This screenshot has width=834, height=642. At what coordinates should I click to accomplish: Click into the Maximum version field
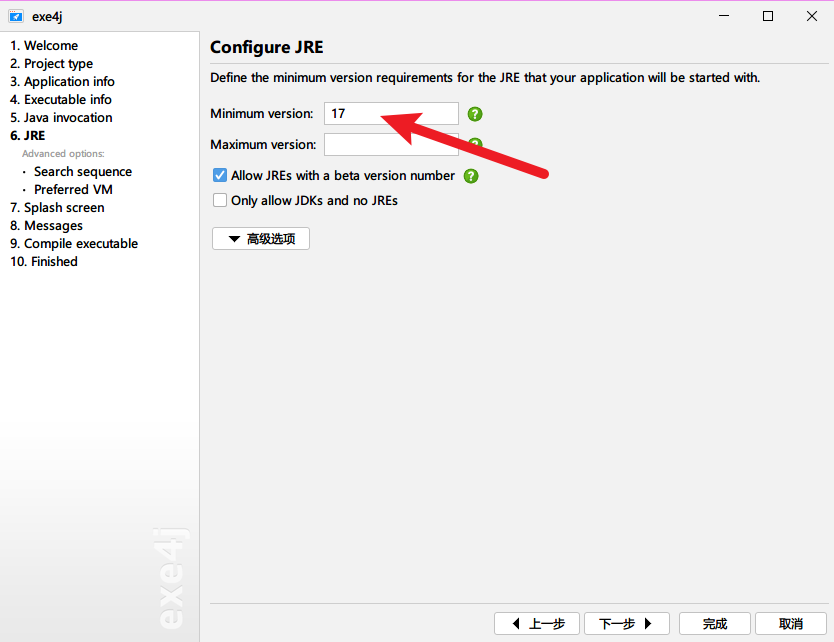coord(391,144)
